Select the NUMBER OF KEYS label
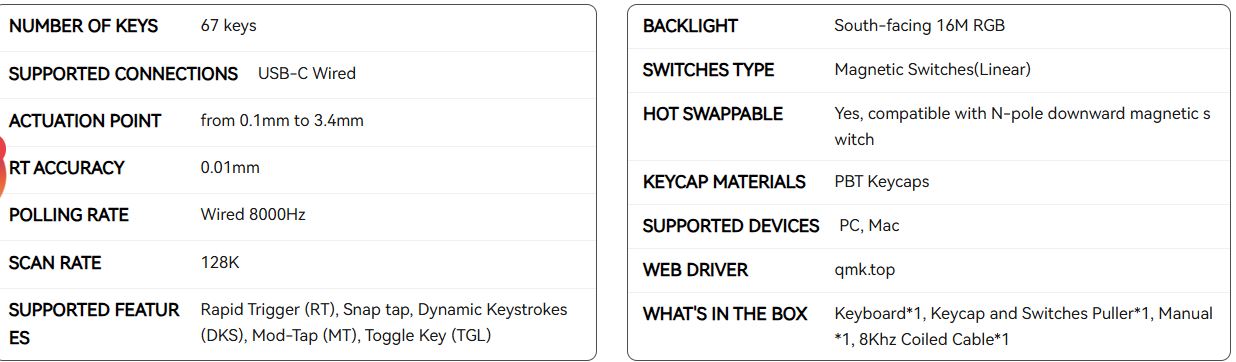This screenshot has height=362, width=1236. 84,26
